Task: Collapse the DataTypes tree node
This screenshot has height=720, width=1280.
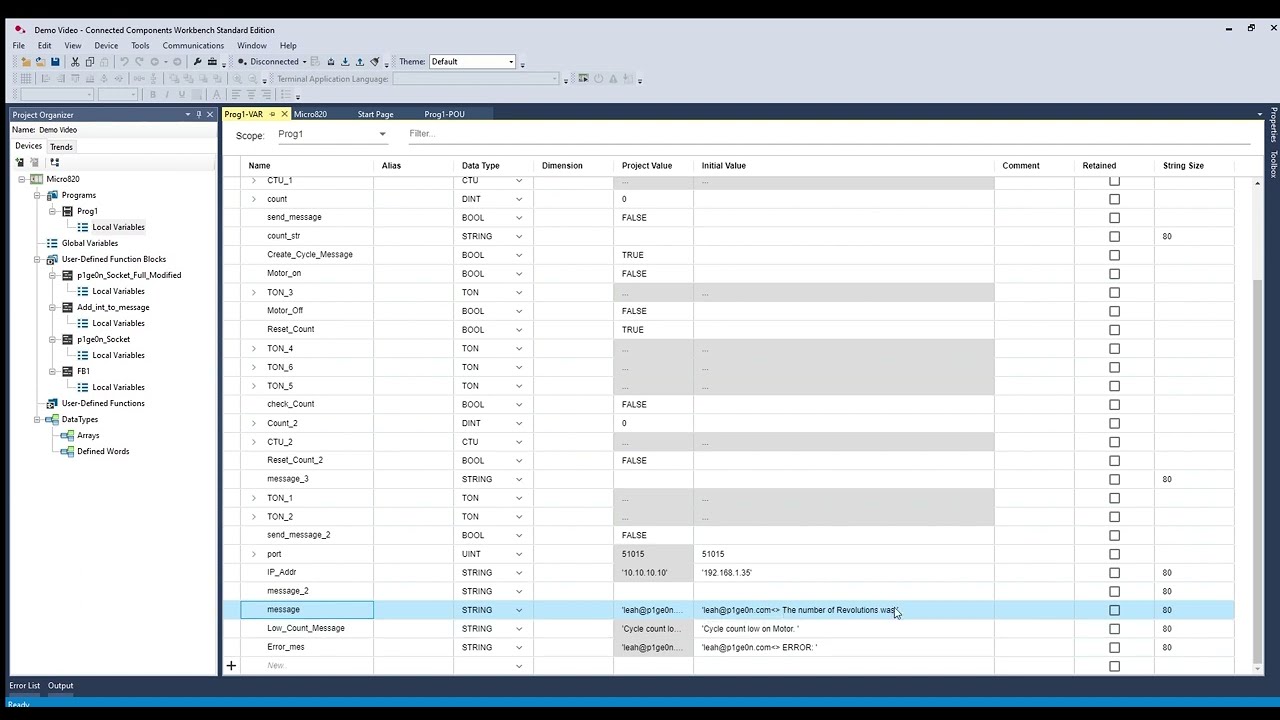Action: [x=37, y=419]
